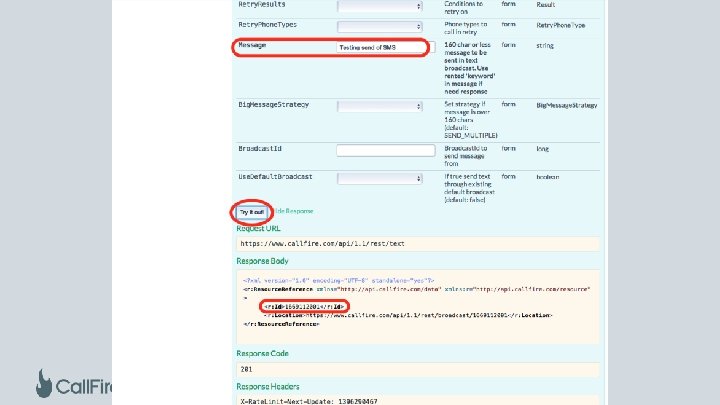This screenshot has width=720, height=405.
Task: Click the Response Code heading
Action: pos(262,354)
